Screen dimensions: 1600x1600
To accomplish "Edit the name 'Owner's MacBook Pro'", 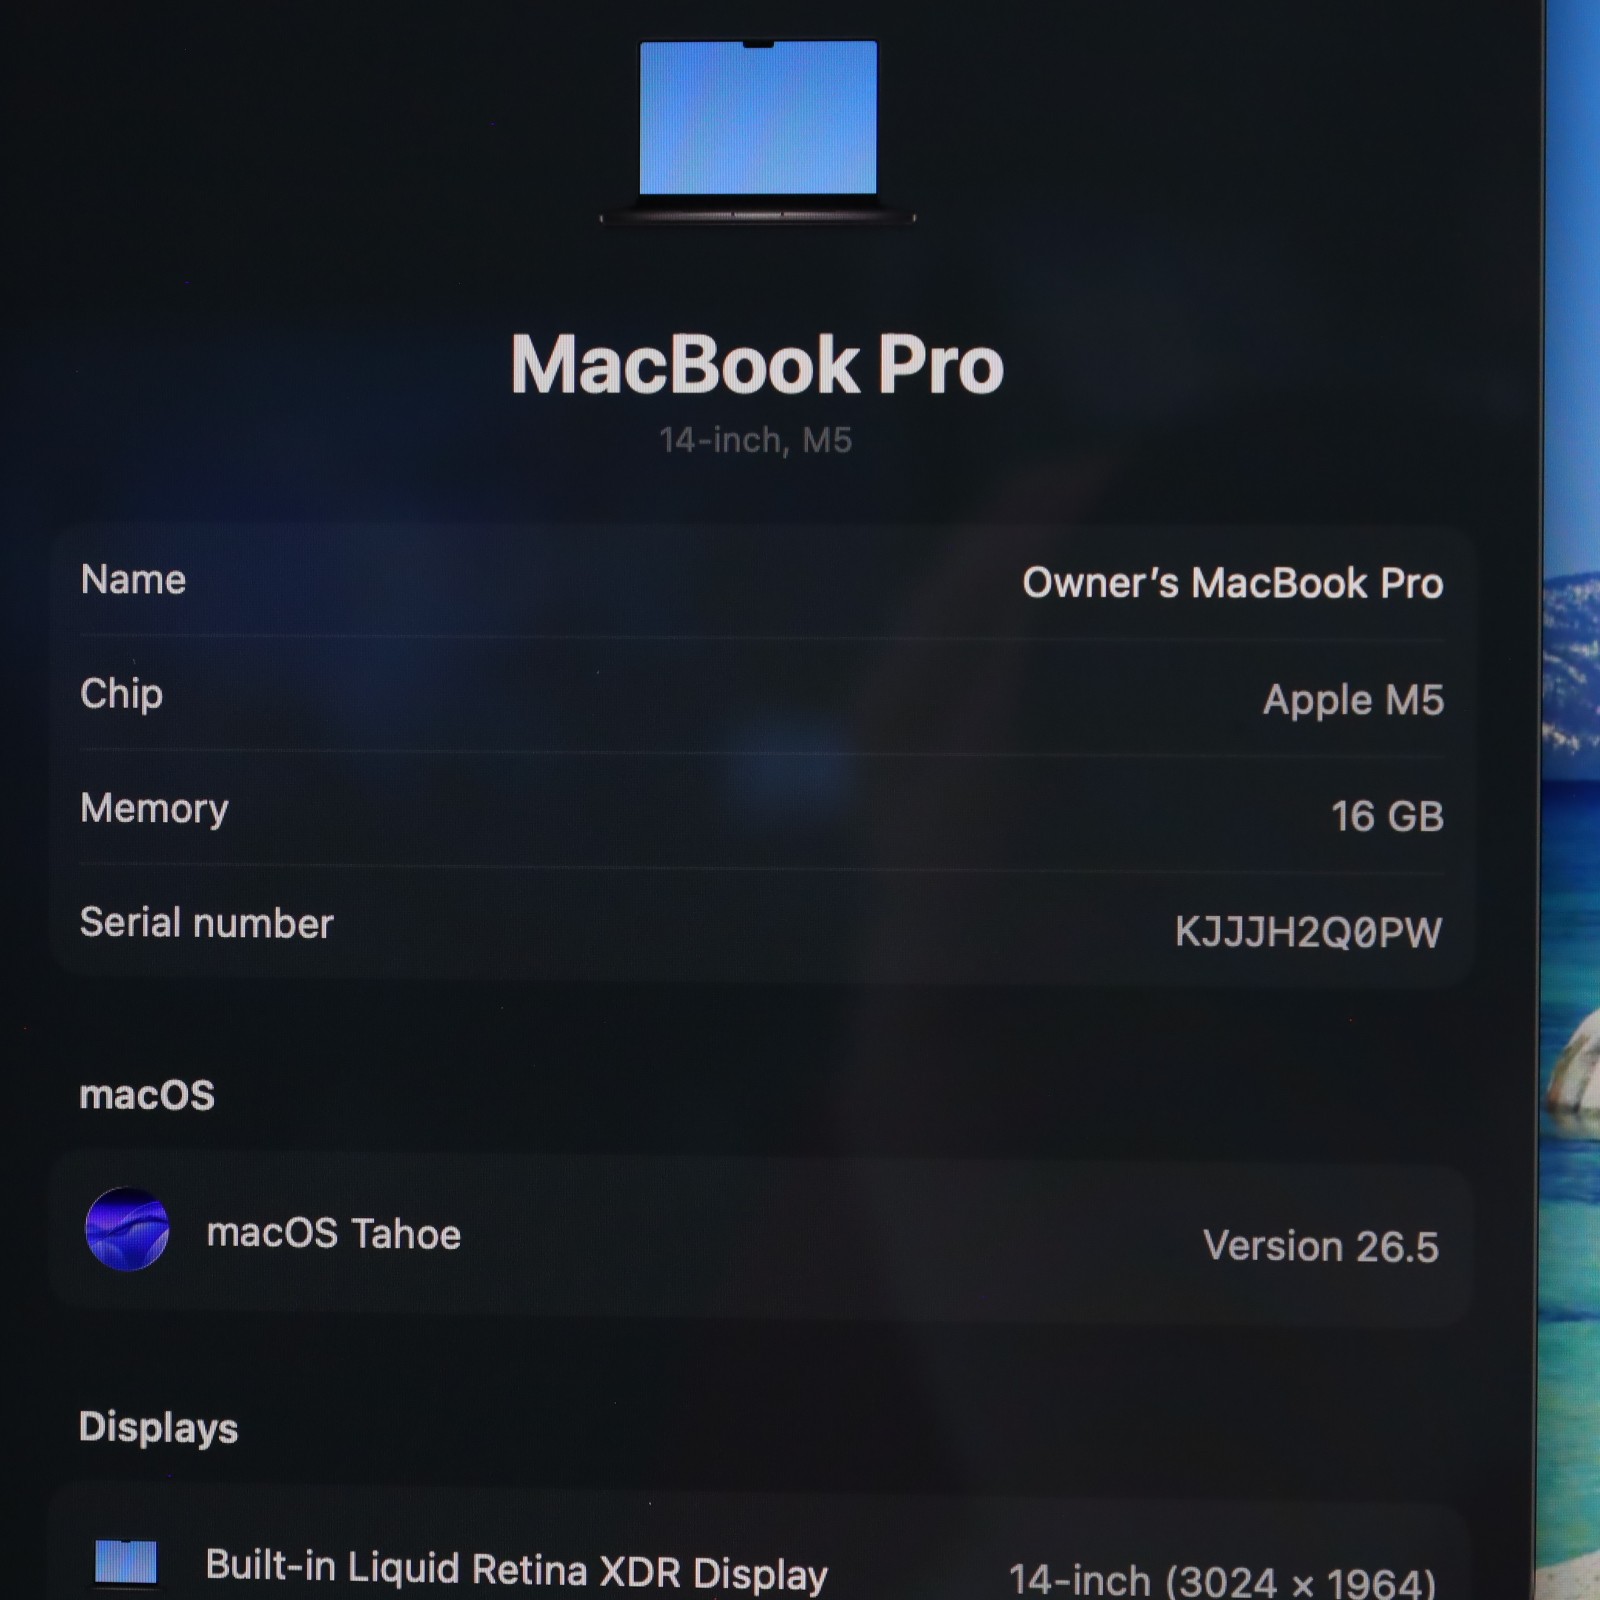I will tap(1232, 583).
